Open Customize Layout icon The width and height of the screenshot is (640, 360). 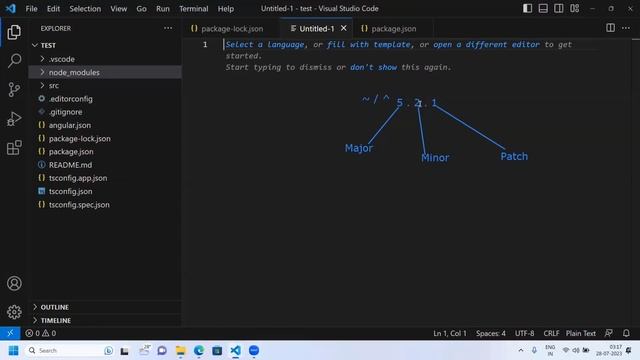pyautogui.click(x=574, y=8)
